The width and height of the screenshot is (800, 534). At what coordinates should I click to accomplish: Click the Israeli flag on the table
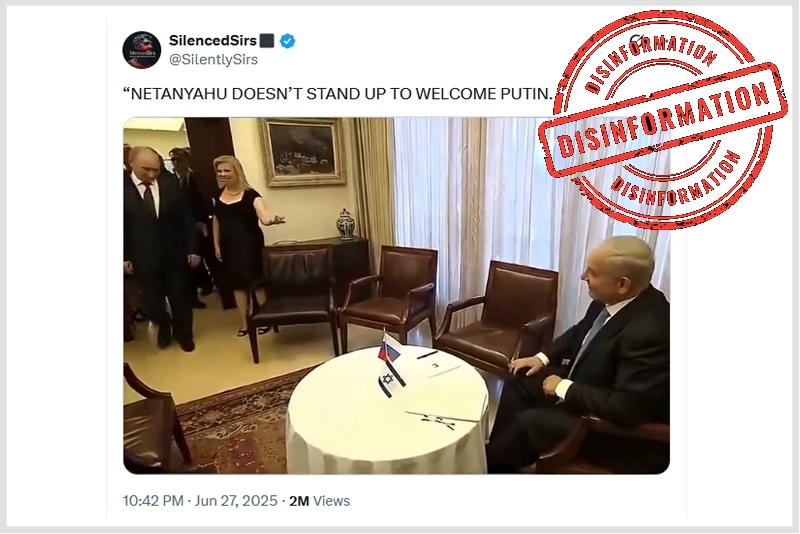pyautogui.click(x=391, y=379)
